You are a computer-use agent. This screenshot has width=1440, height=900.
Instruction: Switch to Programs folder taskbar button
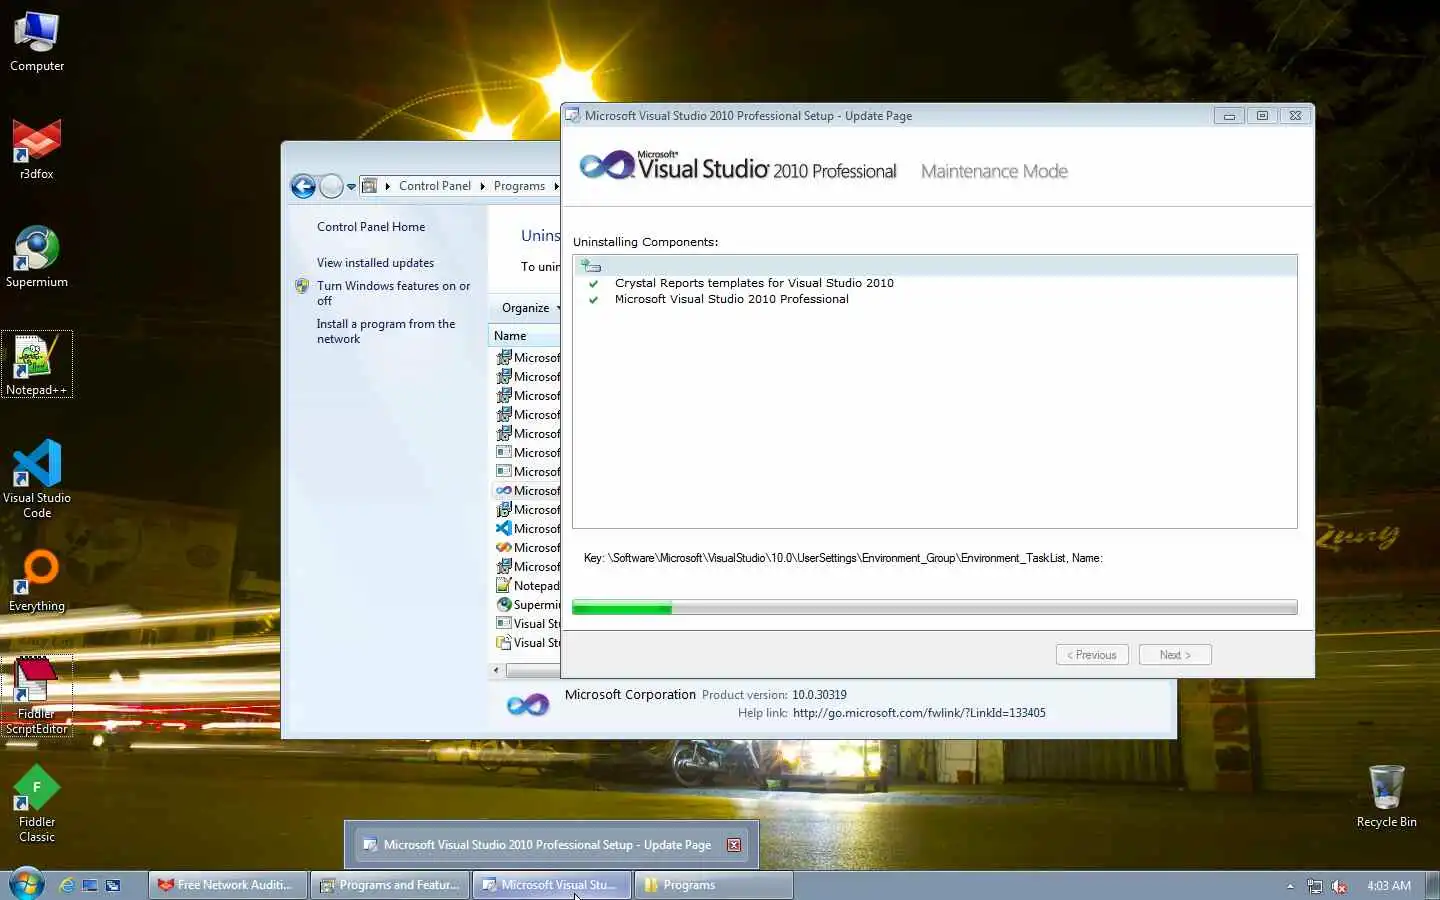[713, 885]
